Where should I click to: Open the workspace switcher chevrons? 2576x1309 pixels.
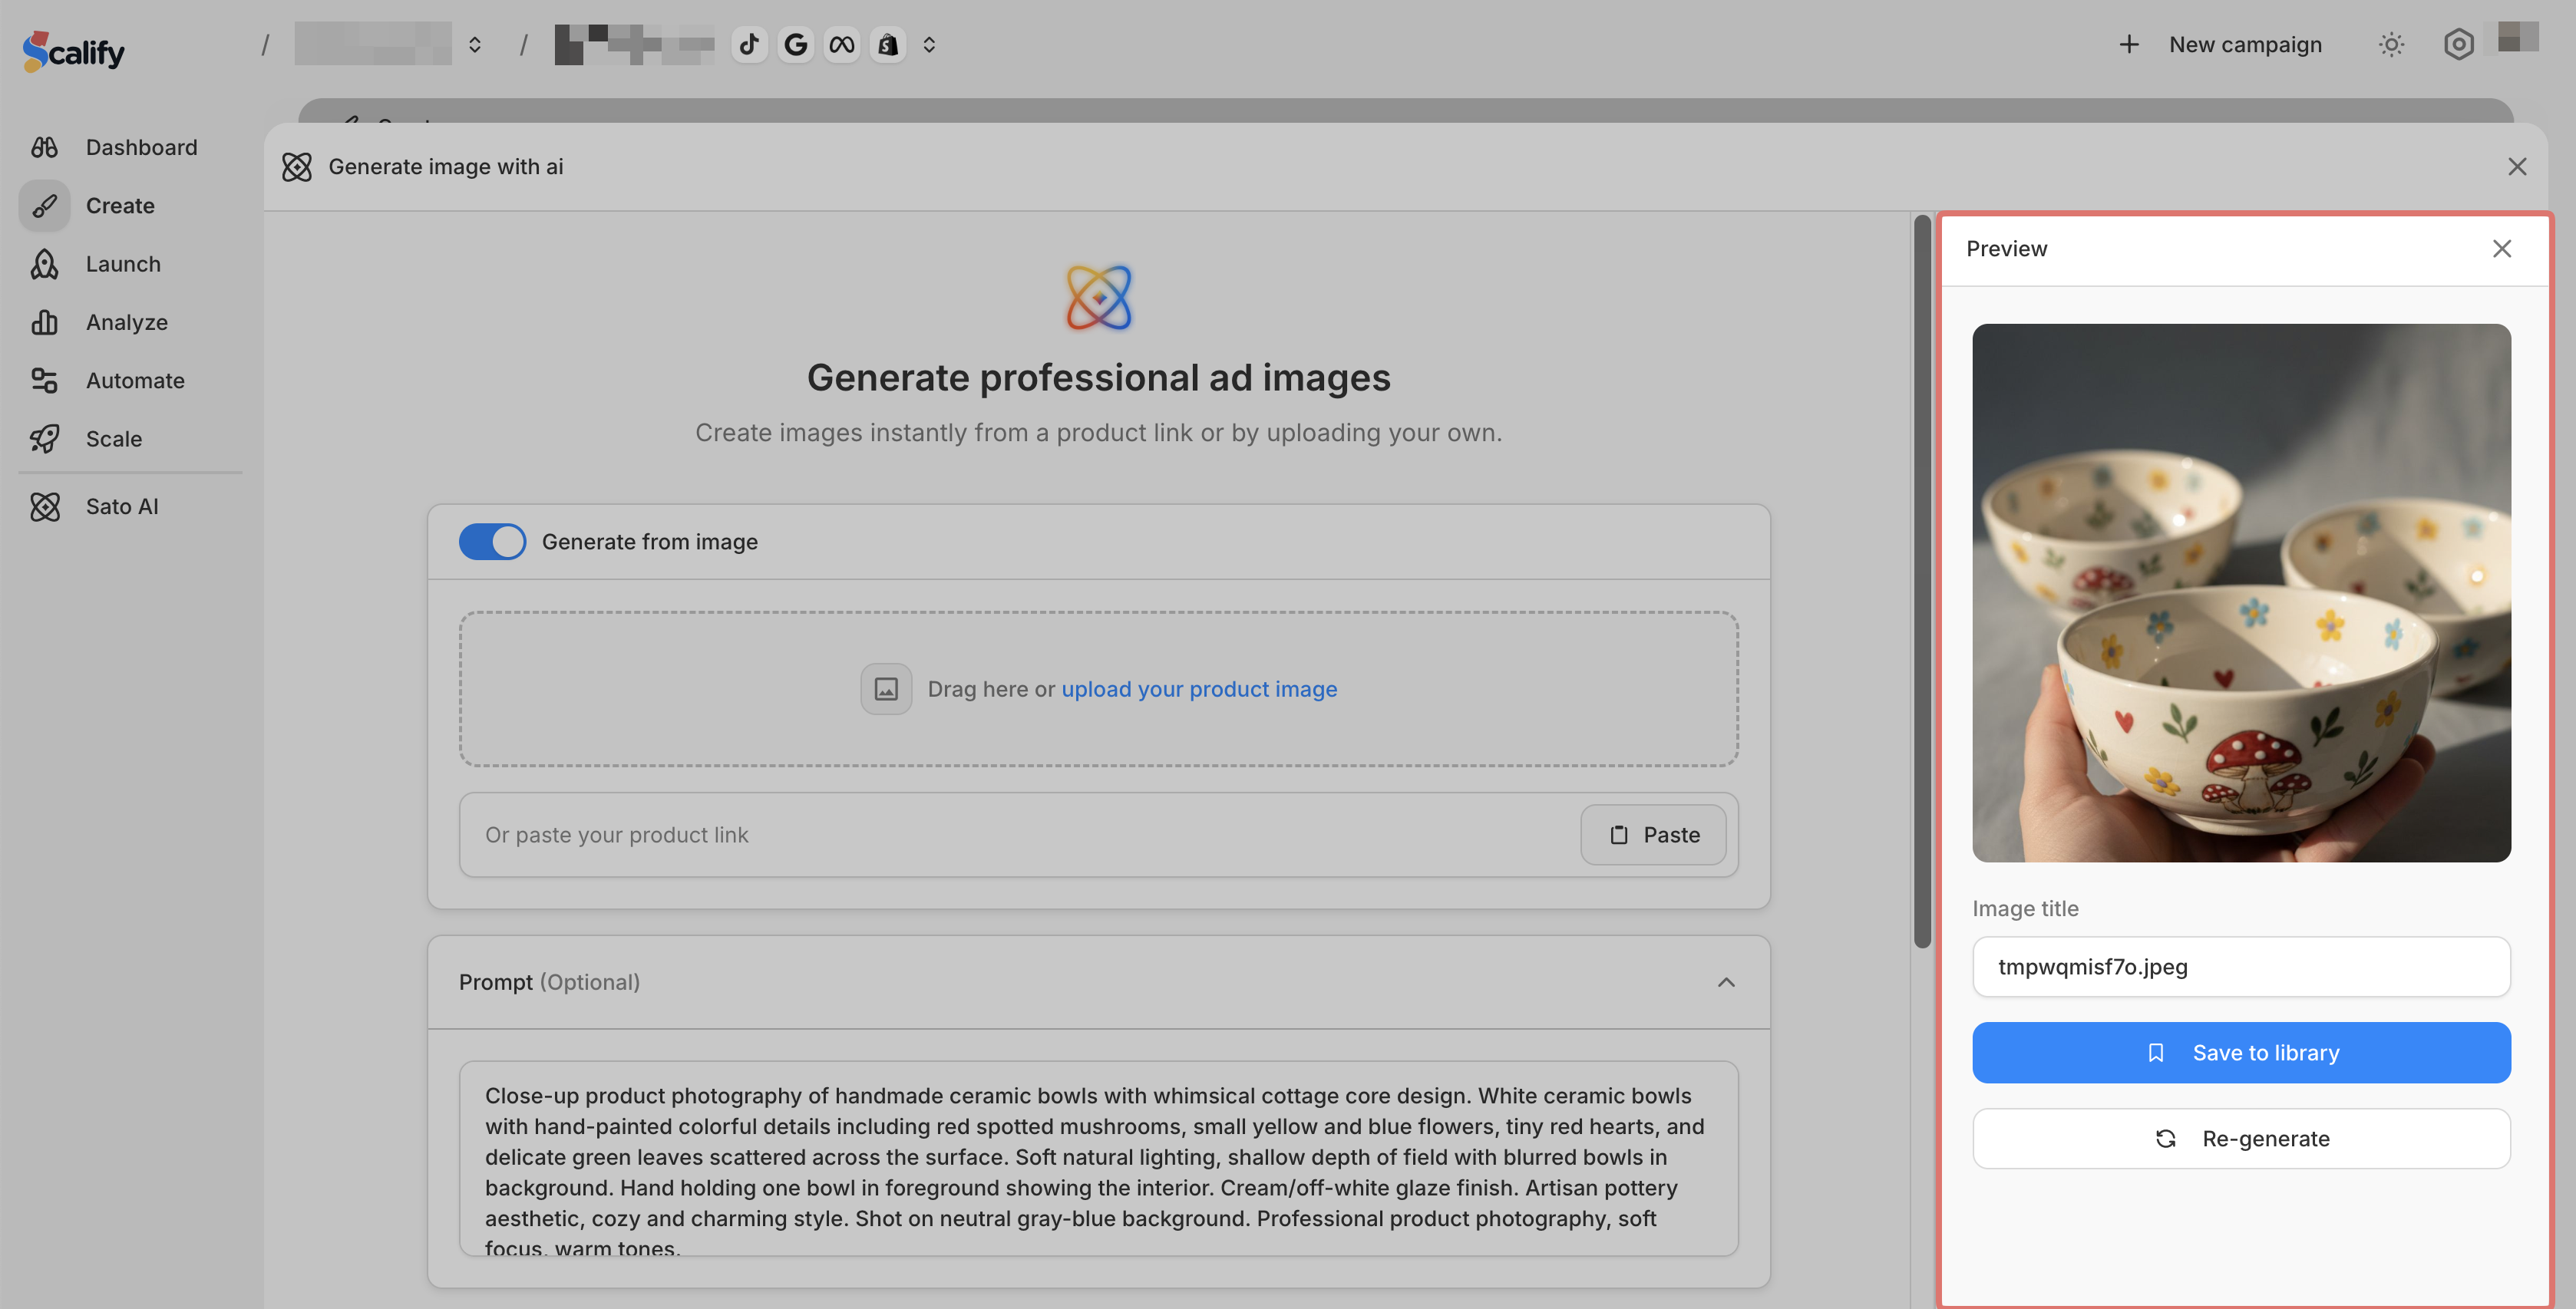click(475, 44)
